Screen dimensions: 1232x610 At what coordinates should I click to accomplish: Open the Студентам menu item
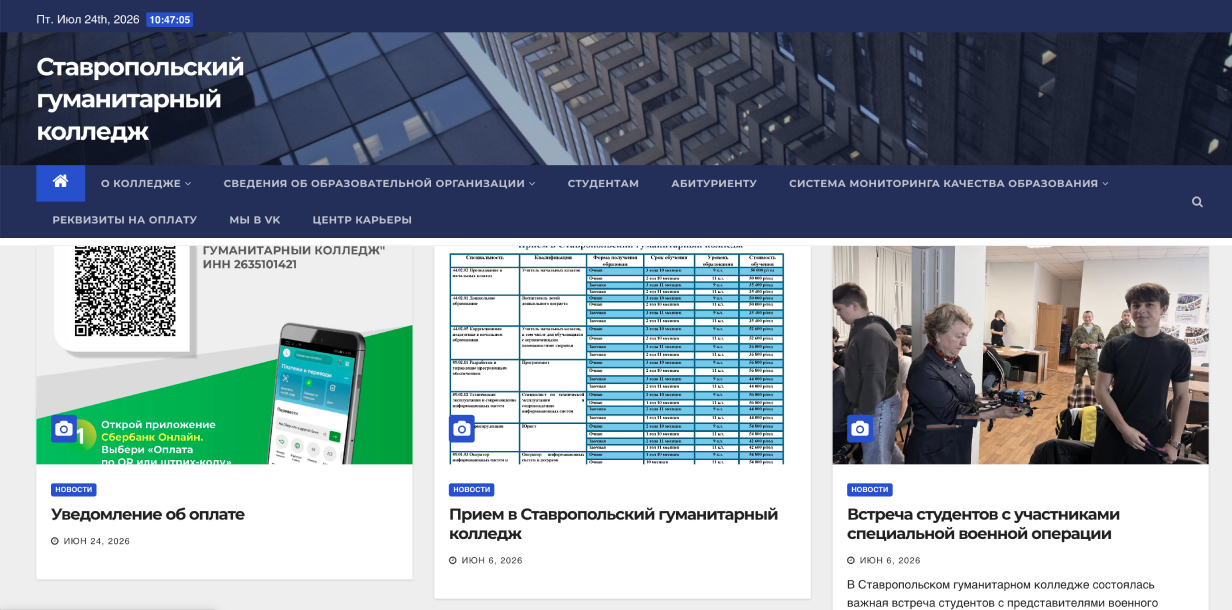coord(603,183)
